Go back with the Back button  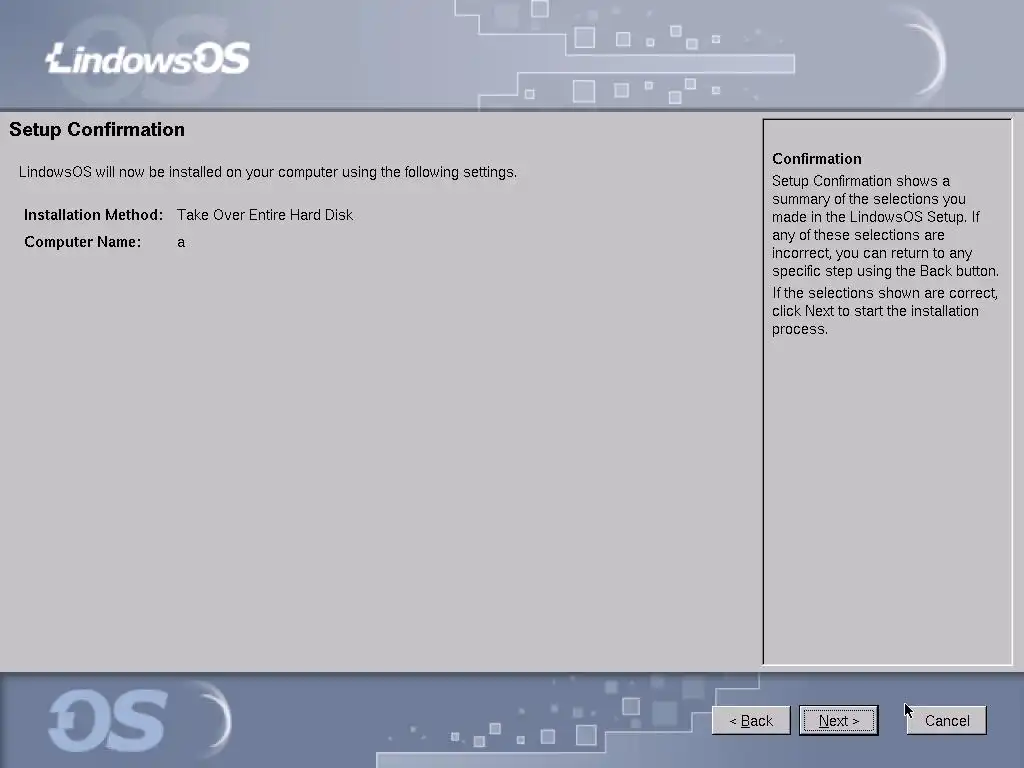point(751,720)
